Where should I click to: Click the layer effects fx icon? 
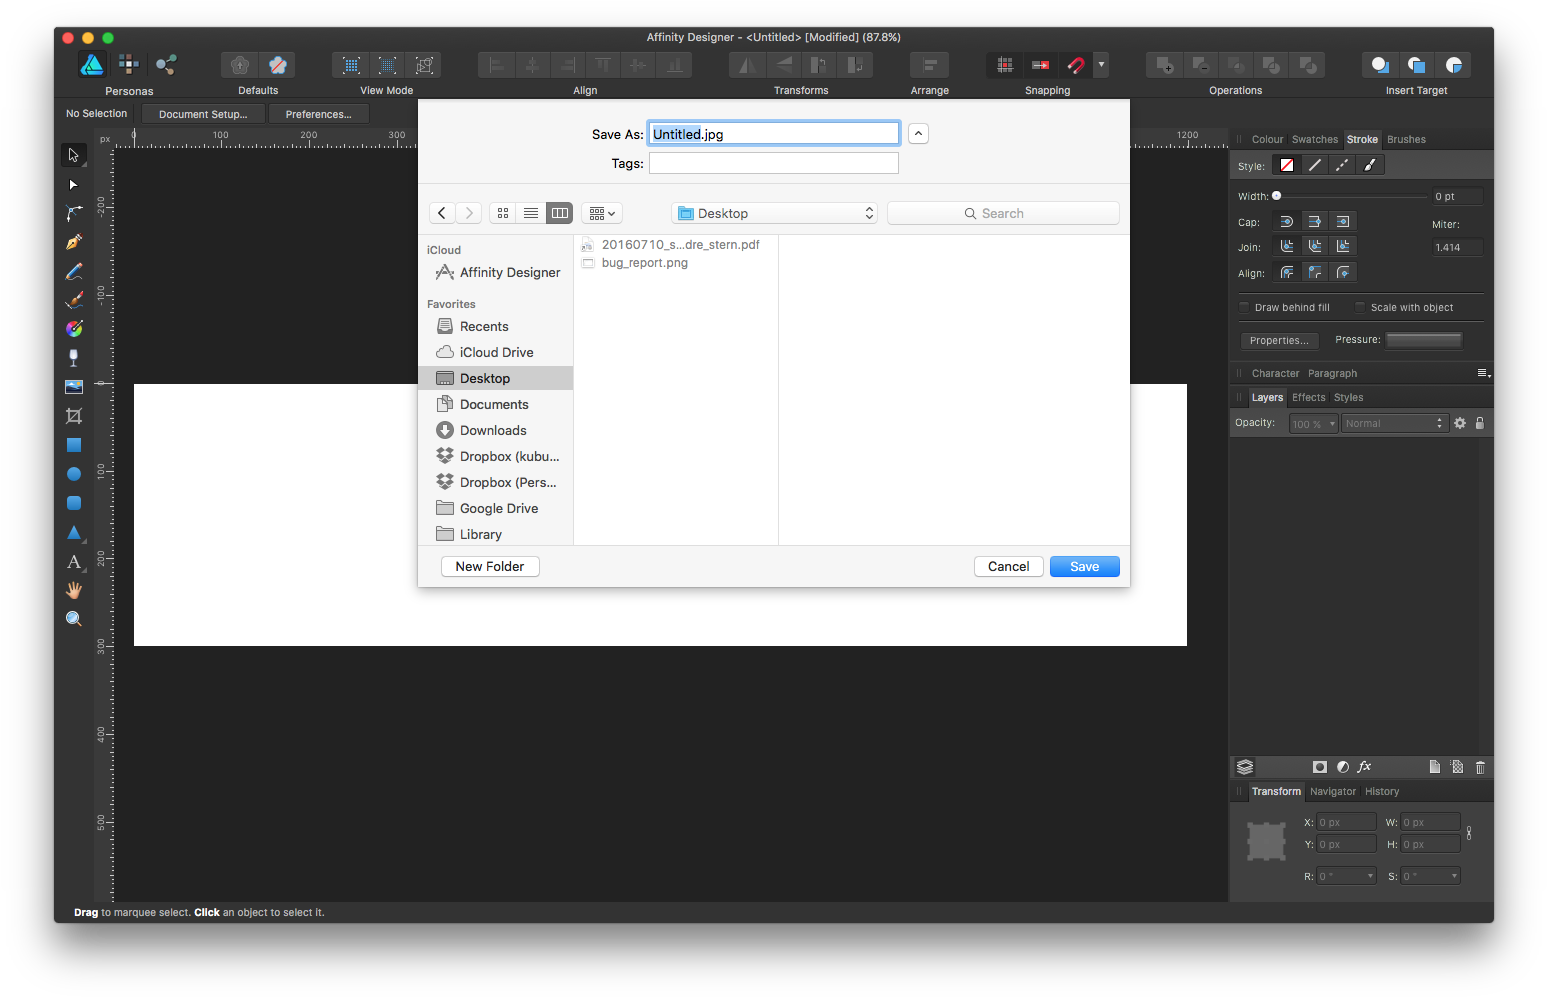1364,767
